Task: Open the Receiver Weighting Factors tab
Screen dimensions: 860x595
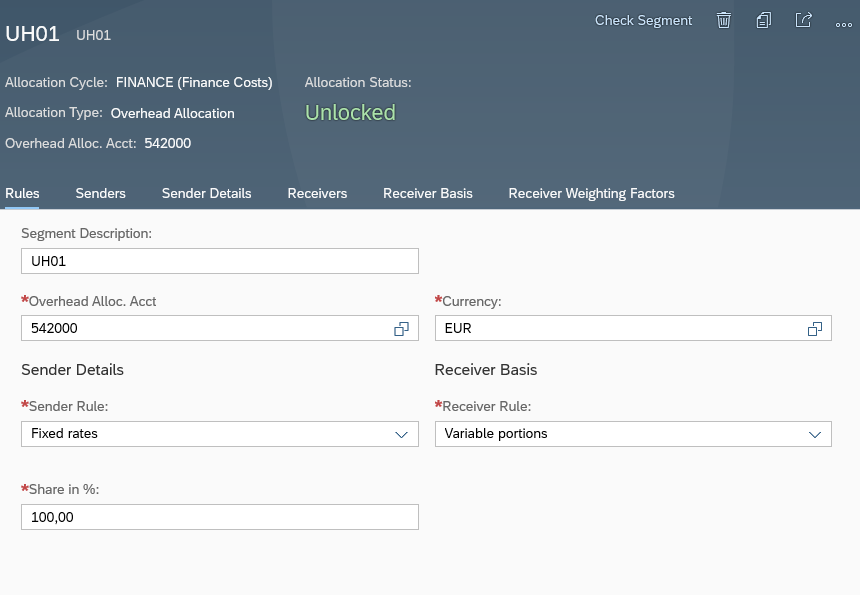Action: click(591, 193)
